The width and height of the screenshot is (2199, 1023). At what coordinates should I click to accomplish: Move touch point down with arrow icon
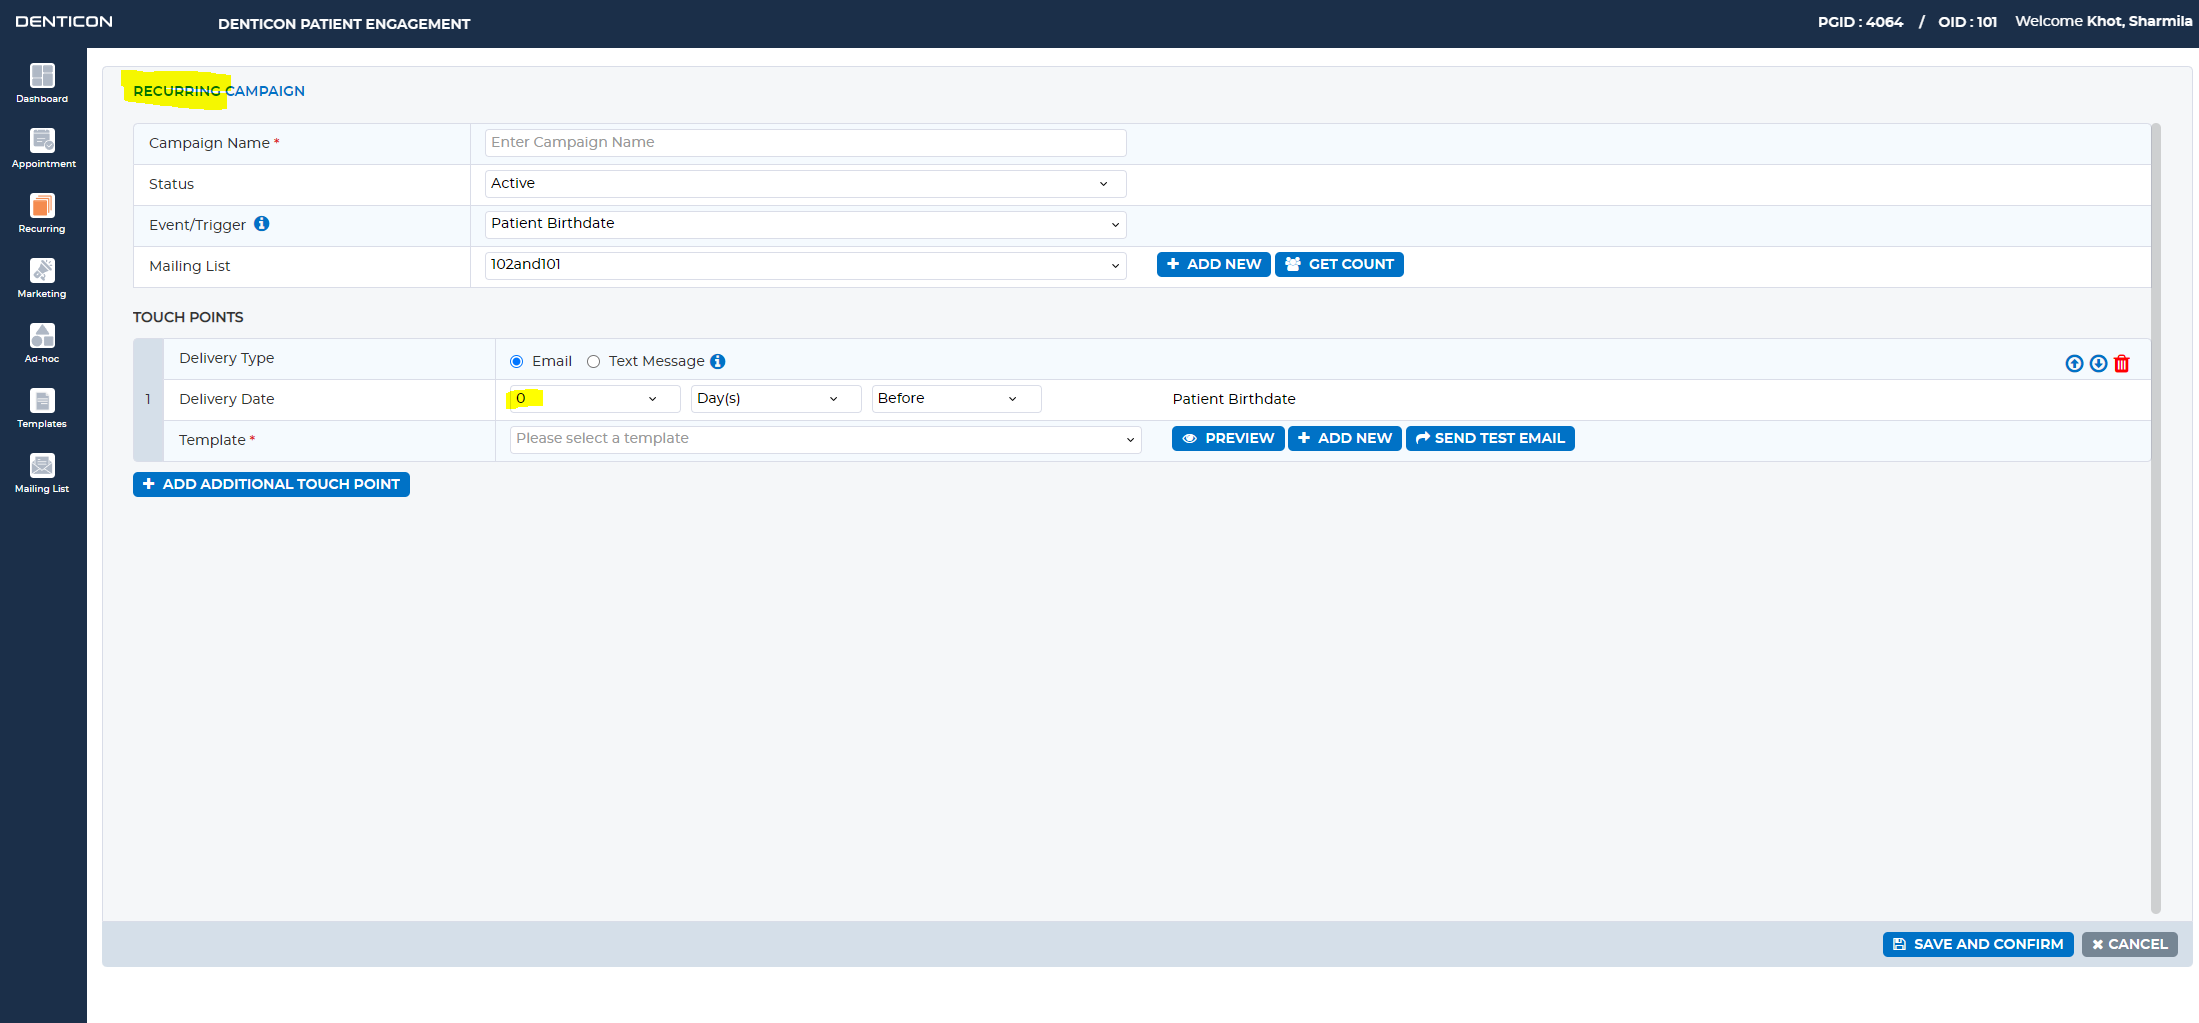coord(2098,363)
